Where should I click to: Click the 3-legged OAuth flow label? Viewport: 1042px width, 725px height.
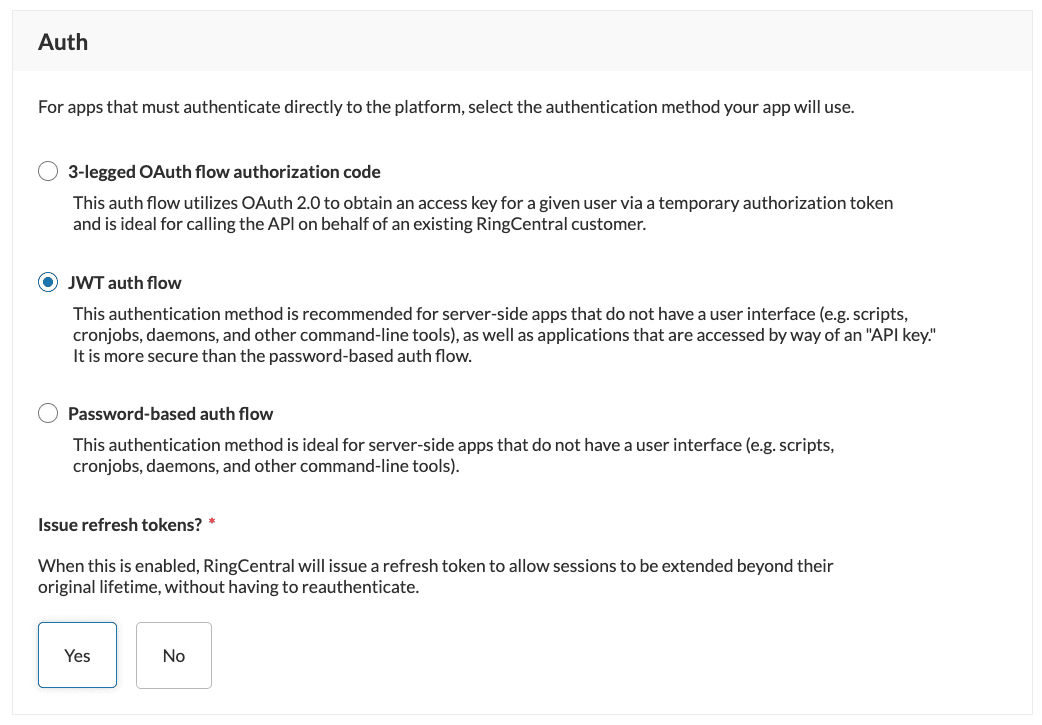224,171
